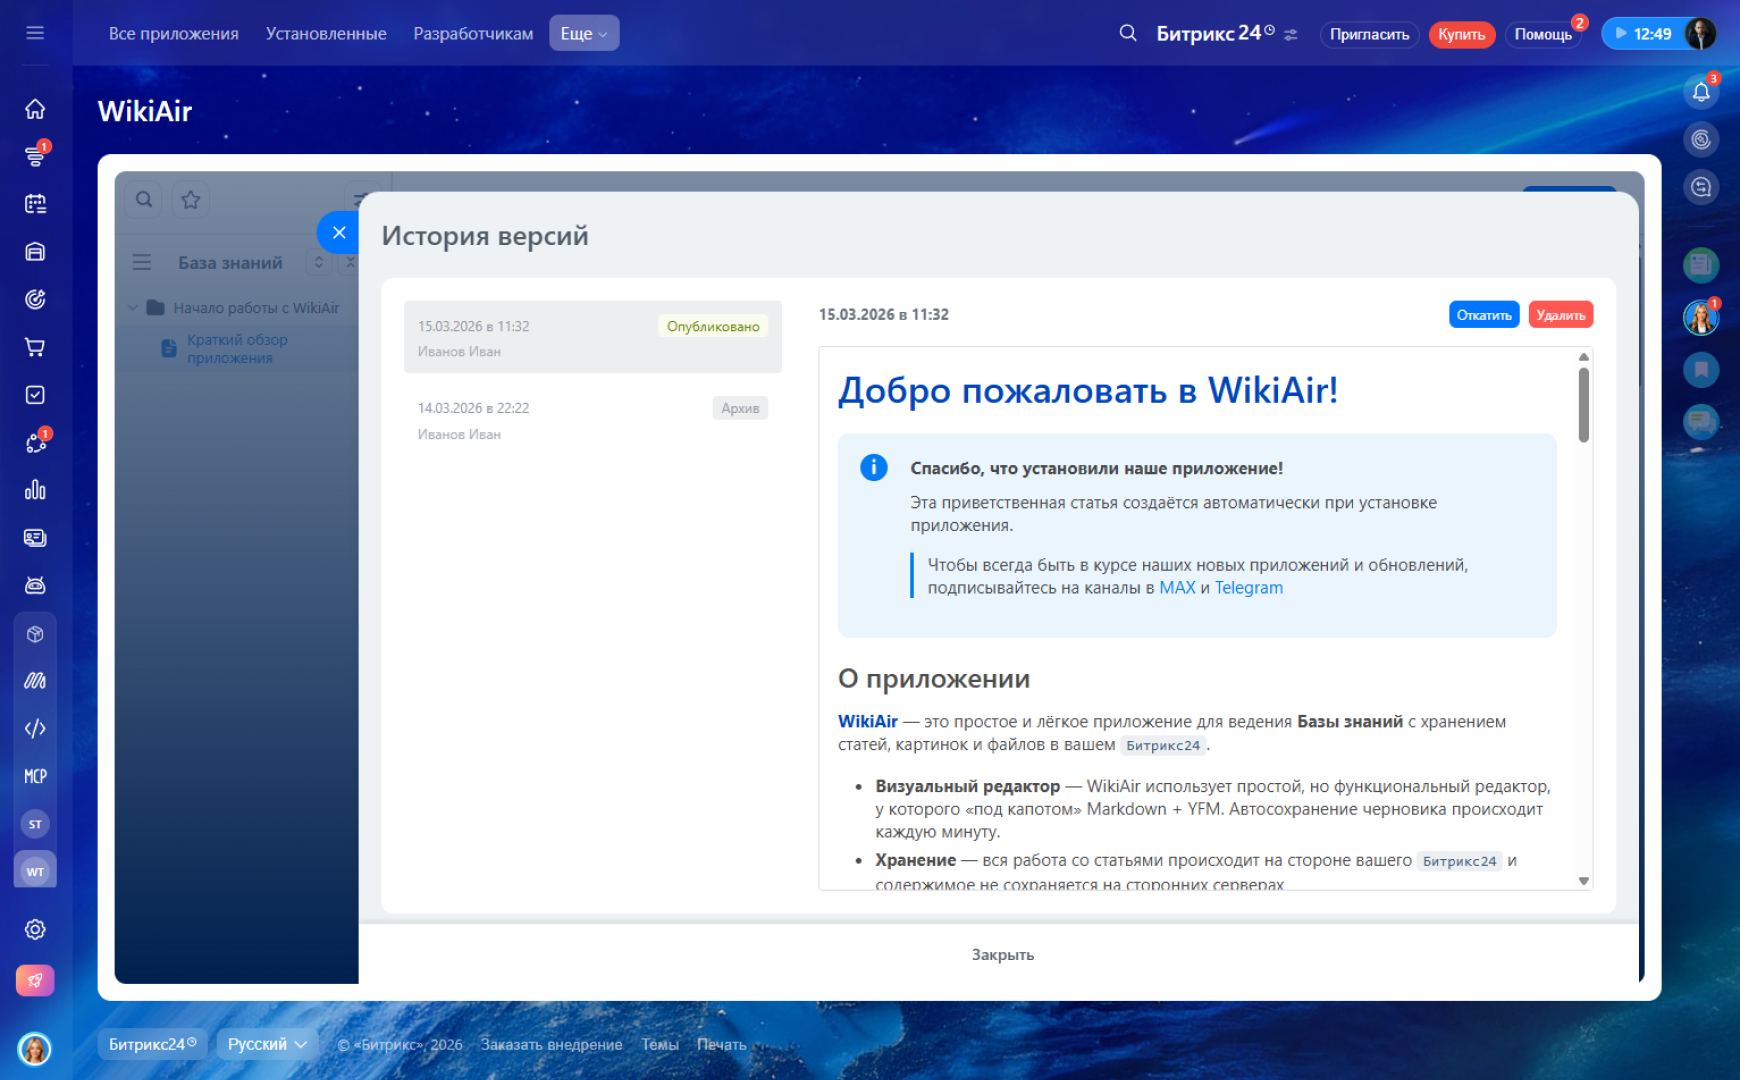This screenshot has width=1740, height=1080.
Task: Open the developer code brackets icon
Action: [x=35, y=728]
